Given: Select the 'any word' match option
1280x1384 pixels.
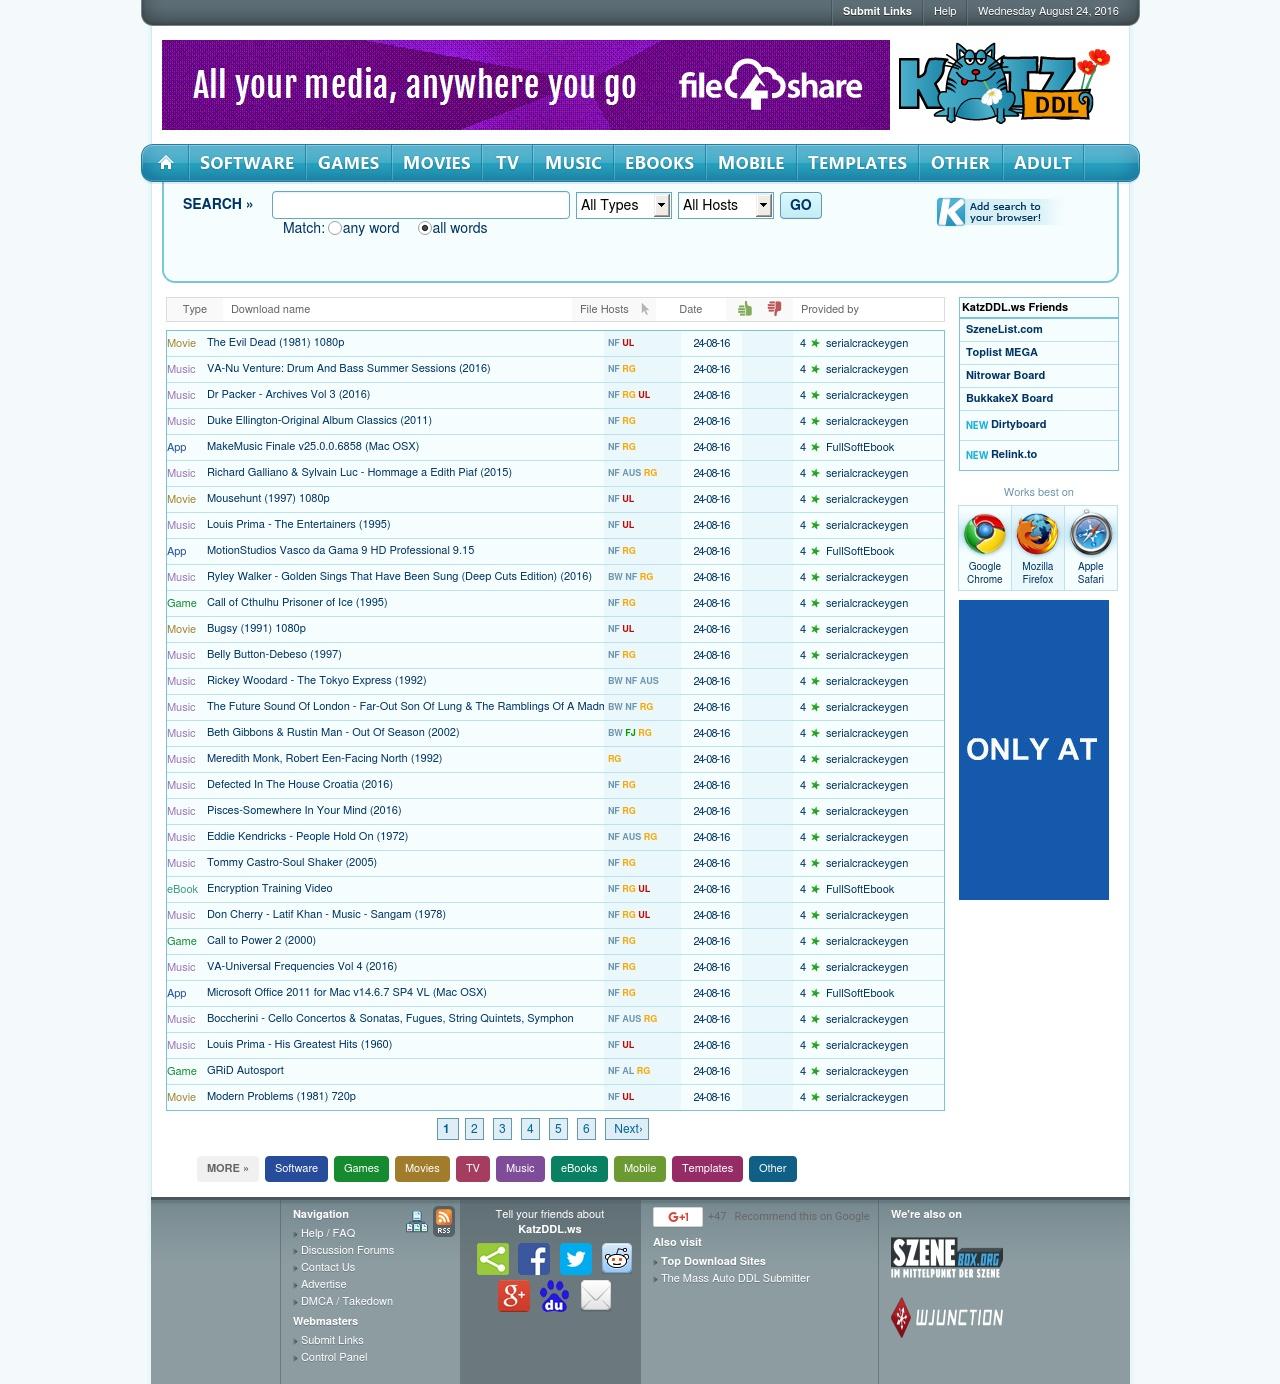Looking at the screenshot, I should pos(335,229).
